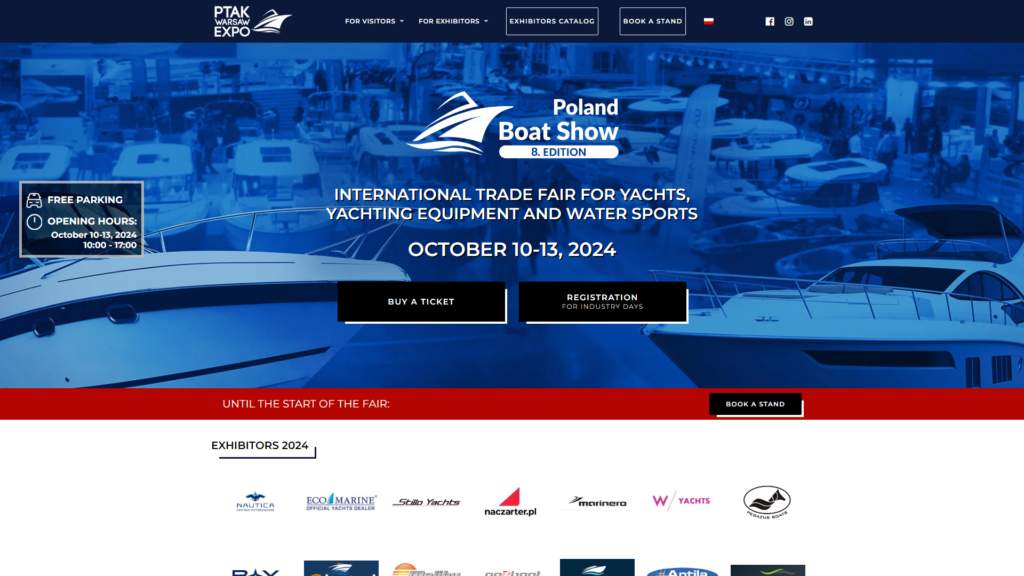The image size is (1024, 576).
Task: Click the Poland Boat Show logo
Action: pos(513,125)
